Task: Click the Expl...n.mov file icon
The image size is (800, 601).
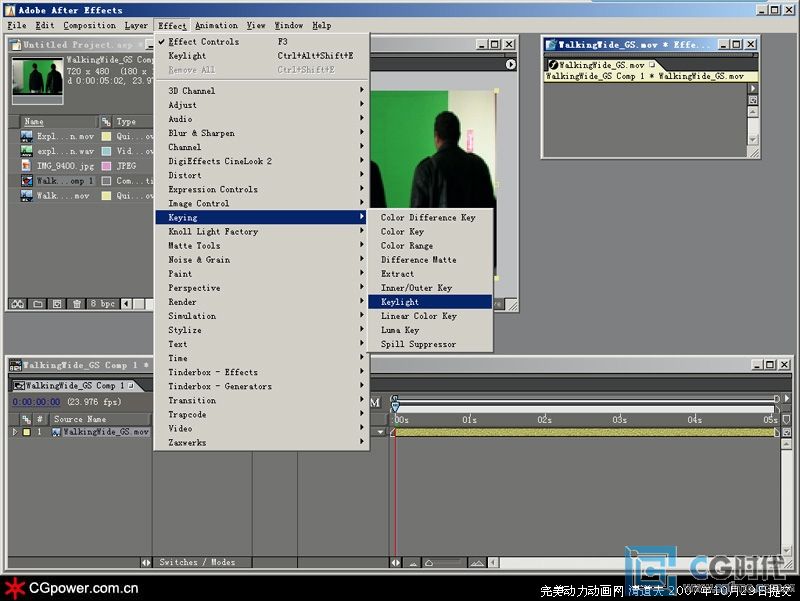Action: pos(27,136)
